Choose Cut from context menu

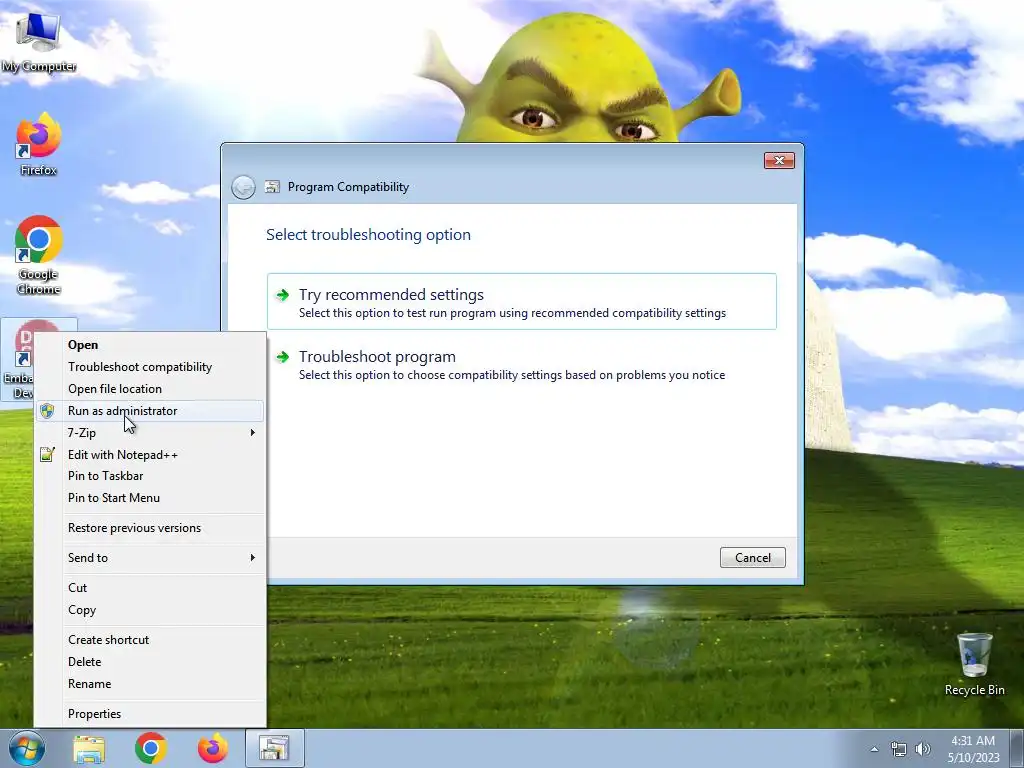click(x=150, y=588)
